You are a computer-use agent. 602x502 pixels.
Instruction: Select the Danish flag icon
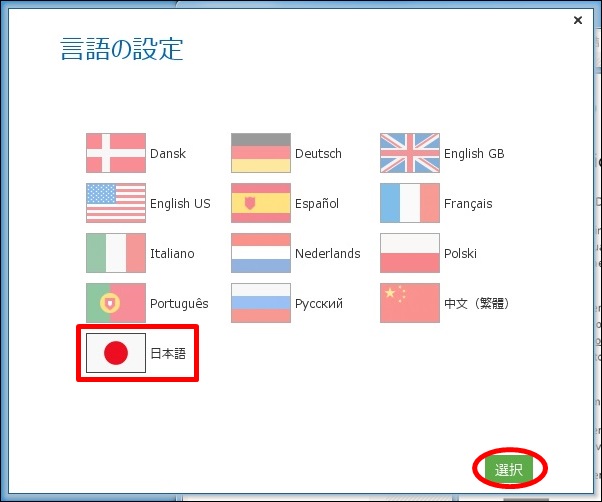116,153
